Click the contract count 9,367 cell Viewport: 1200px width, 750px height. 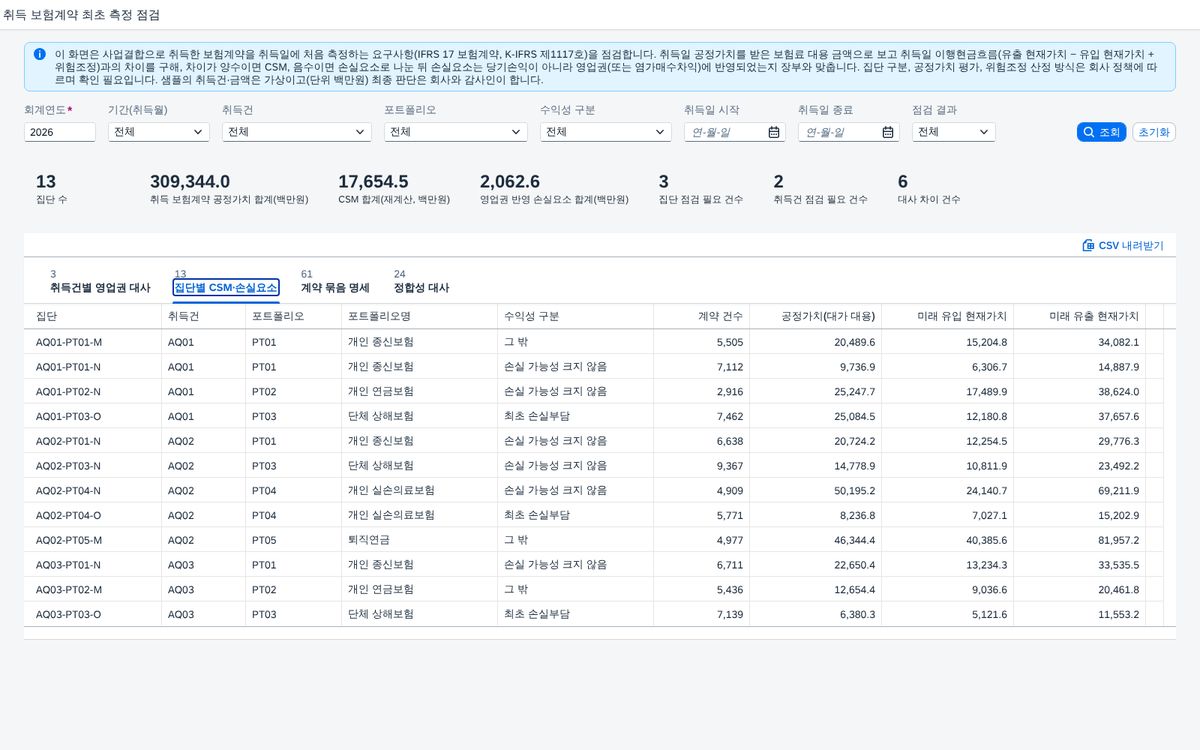click(701, 466)
